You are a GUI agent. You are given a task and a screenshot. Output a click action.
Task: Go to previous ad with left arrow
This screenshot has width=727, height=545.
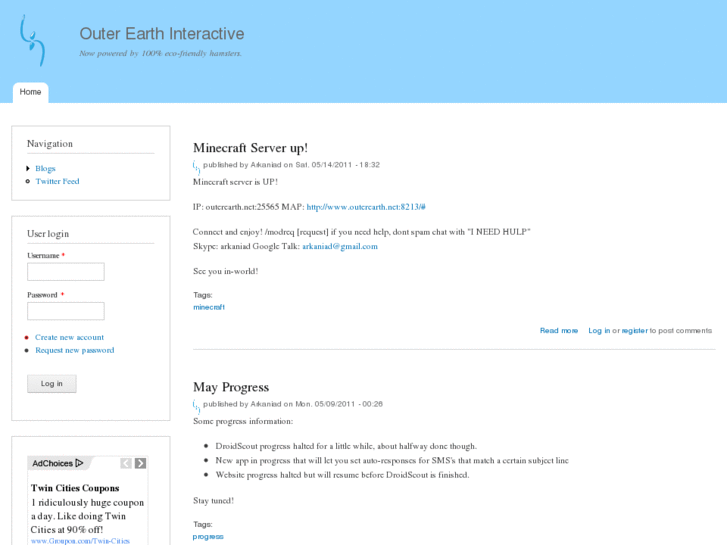tap(126, 463)
